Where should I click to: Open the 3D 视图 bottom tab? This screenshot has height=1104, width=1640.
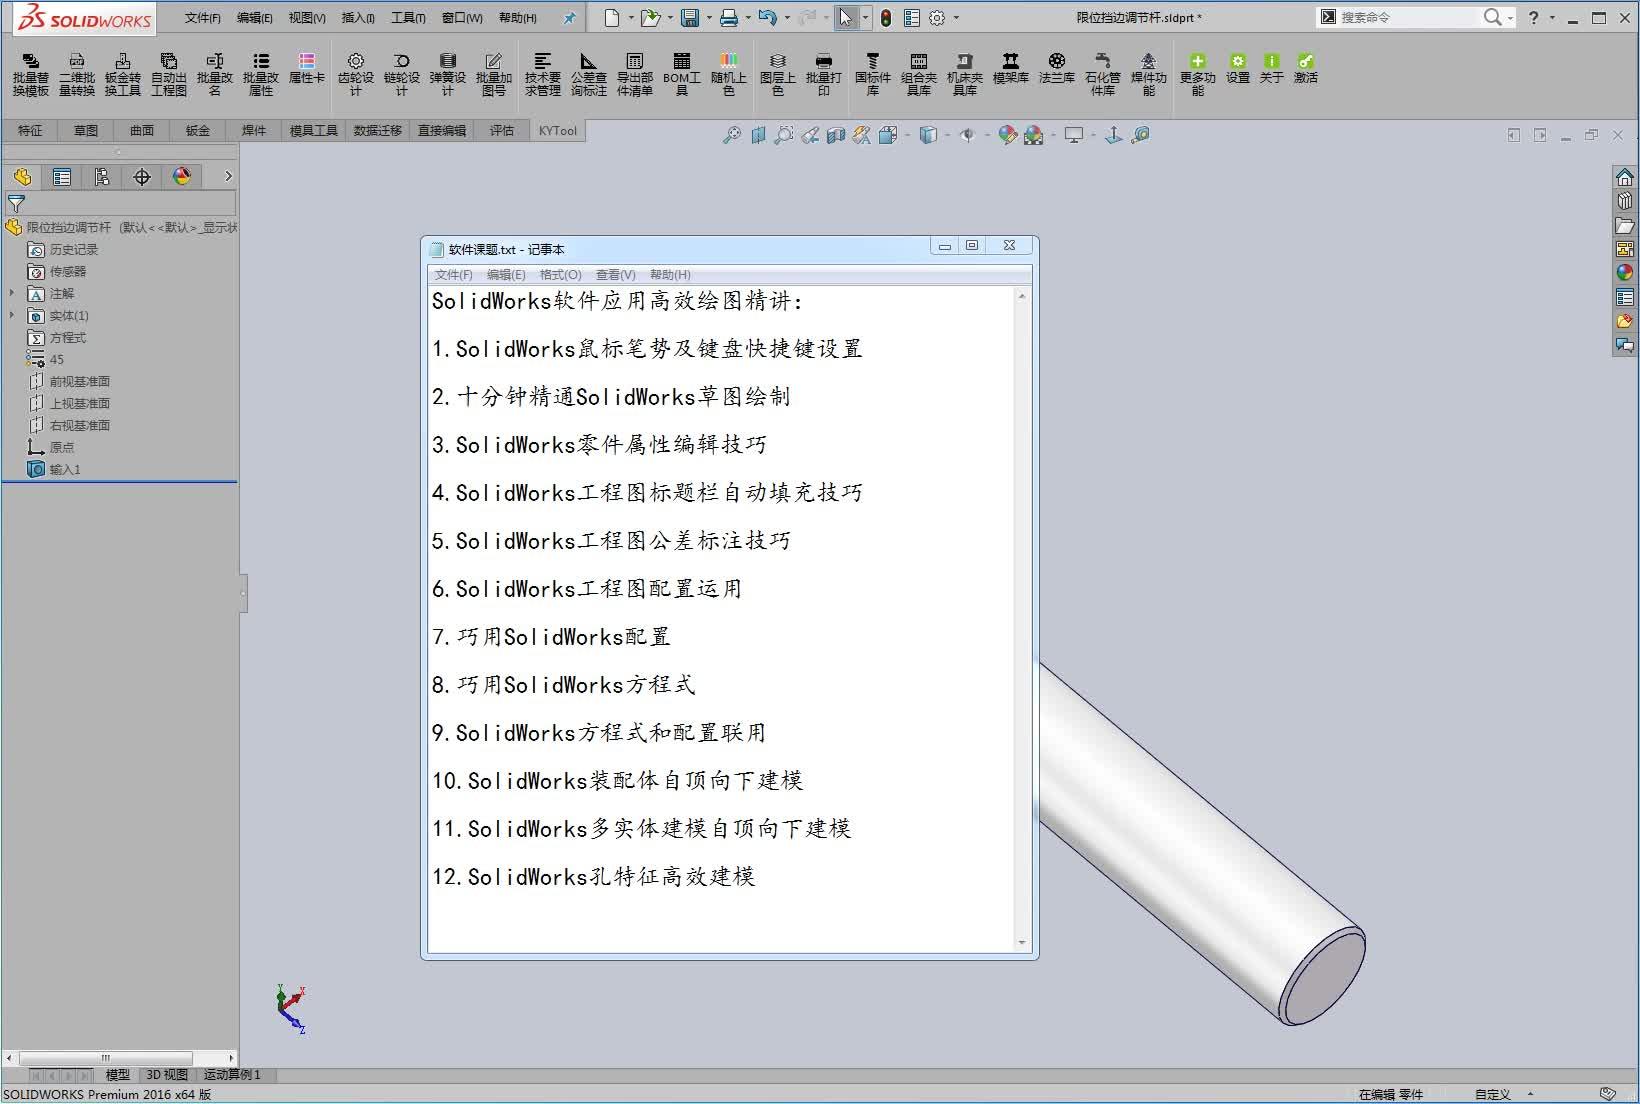[x=167, y=1074]
